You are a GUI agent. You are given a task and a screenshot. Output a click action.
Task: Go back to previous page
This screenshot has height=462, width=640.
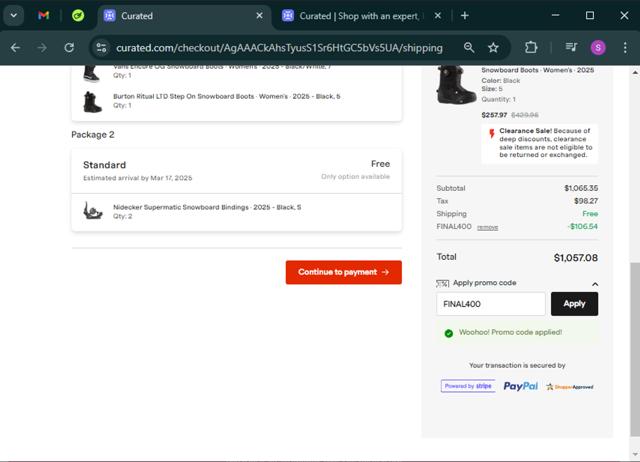point(15,48)
